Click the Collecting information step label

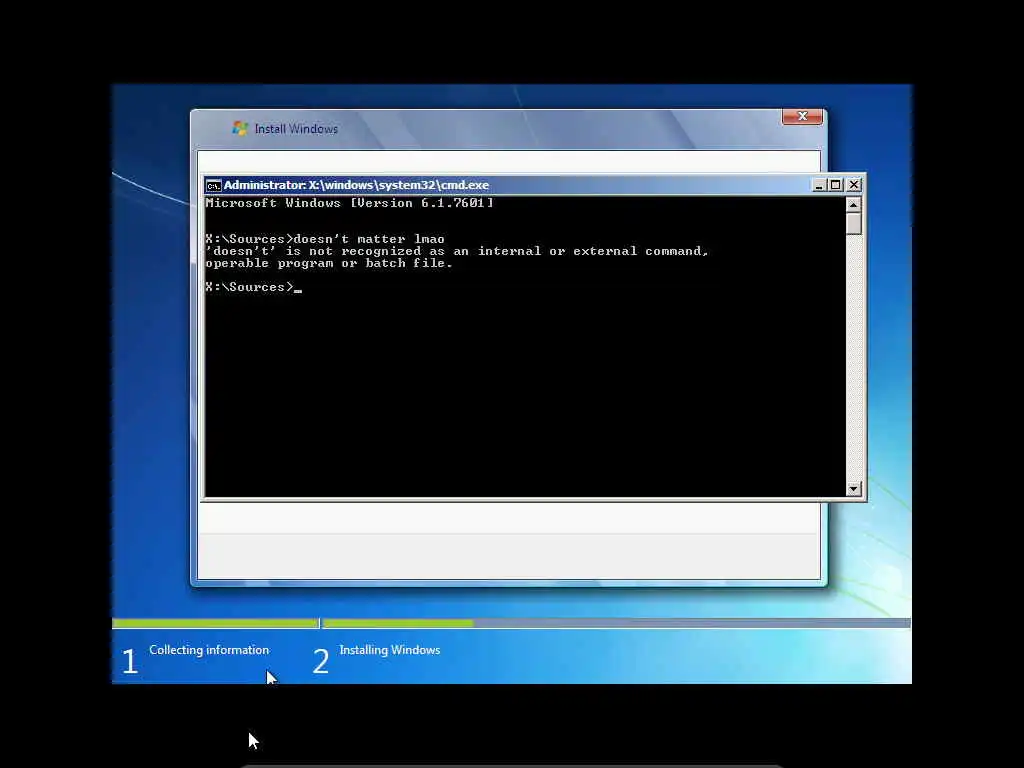[x=209, y=650]
